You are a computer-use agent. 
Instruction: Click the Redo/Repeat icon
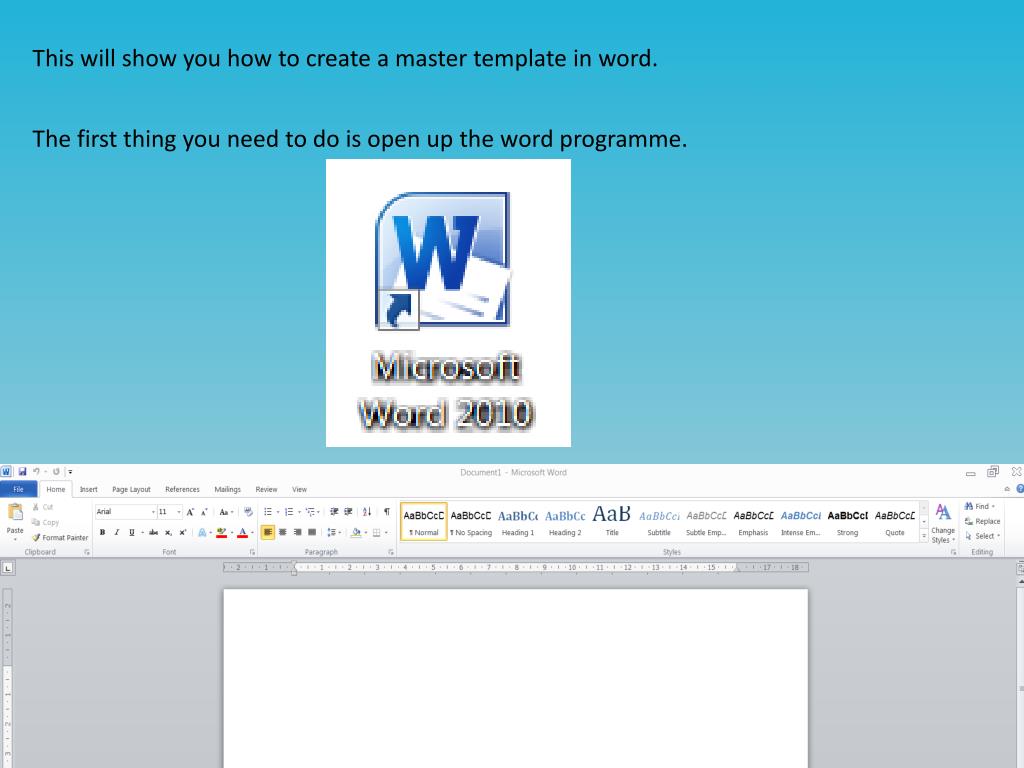[56, 472]
